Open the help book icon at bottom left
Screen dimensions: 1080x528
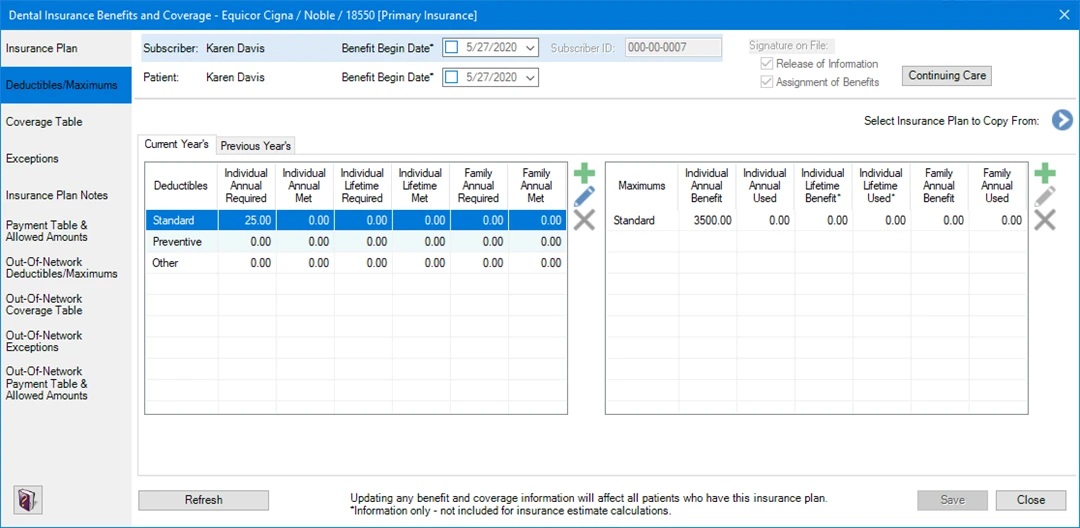click(x=28, y=499)
